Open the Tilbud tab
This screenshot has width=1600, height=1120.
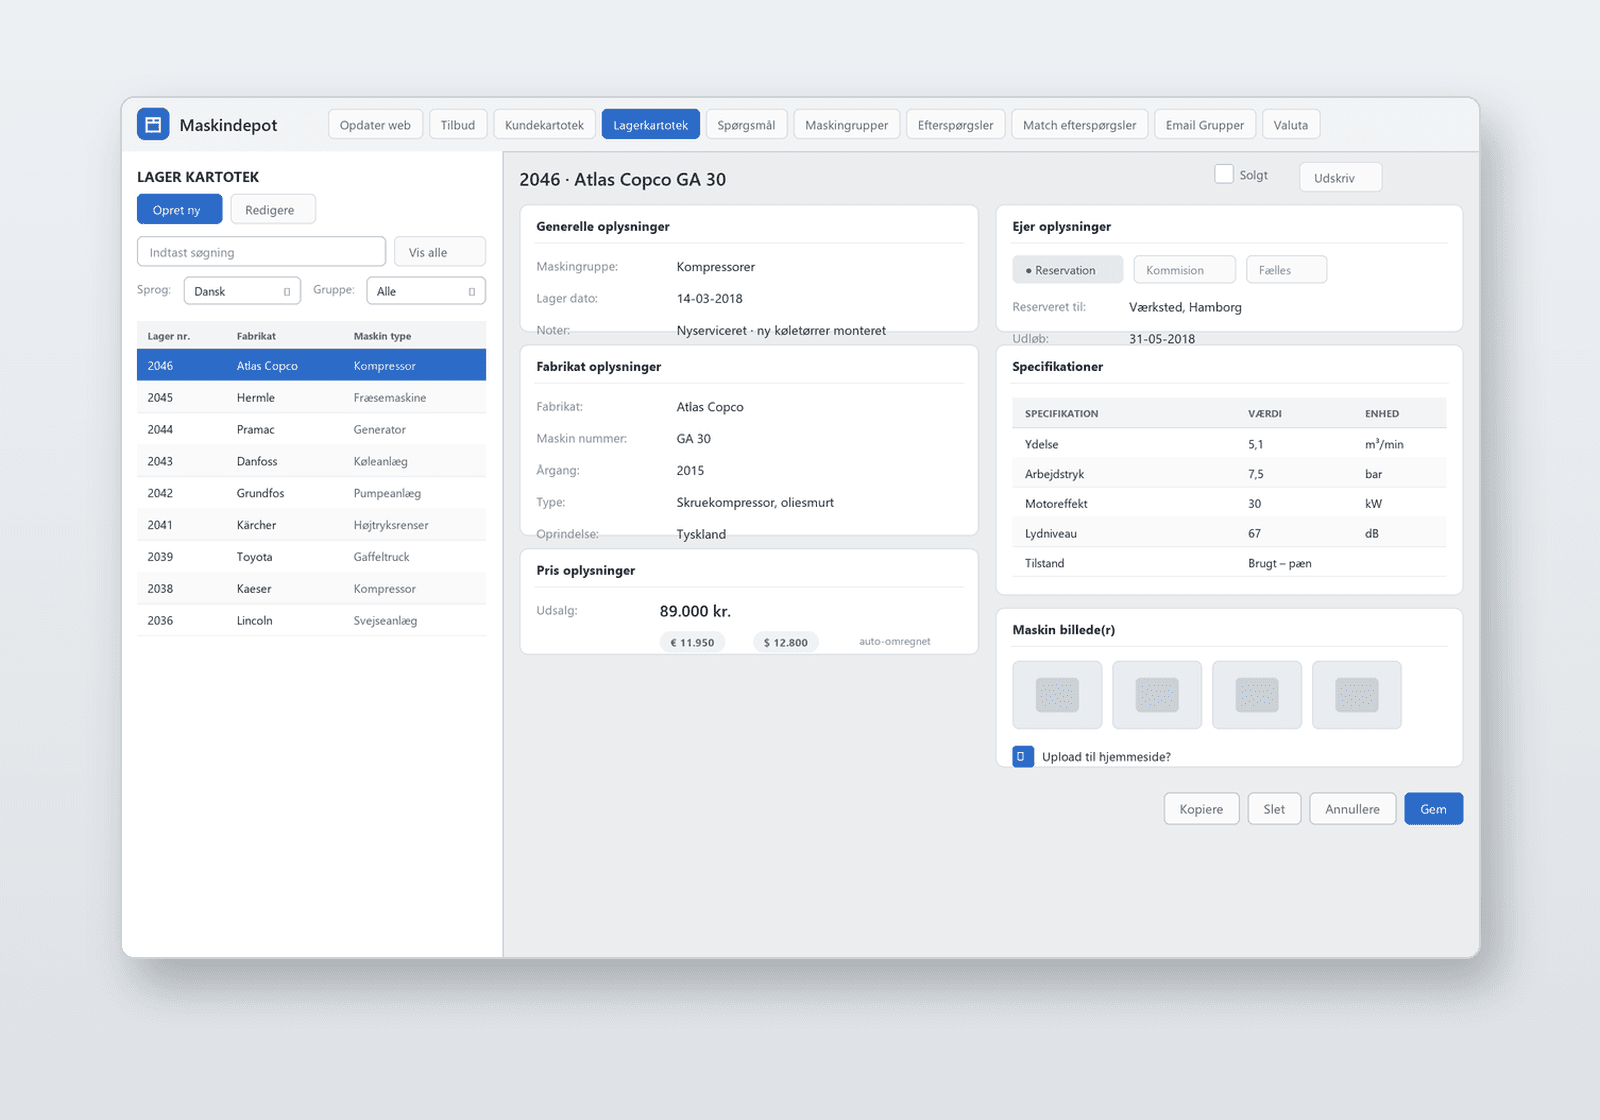click(x=458, y=125)
